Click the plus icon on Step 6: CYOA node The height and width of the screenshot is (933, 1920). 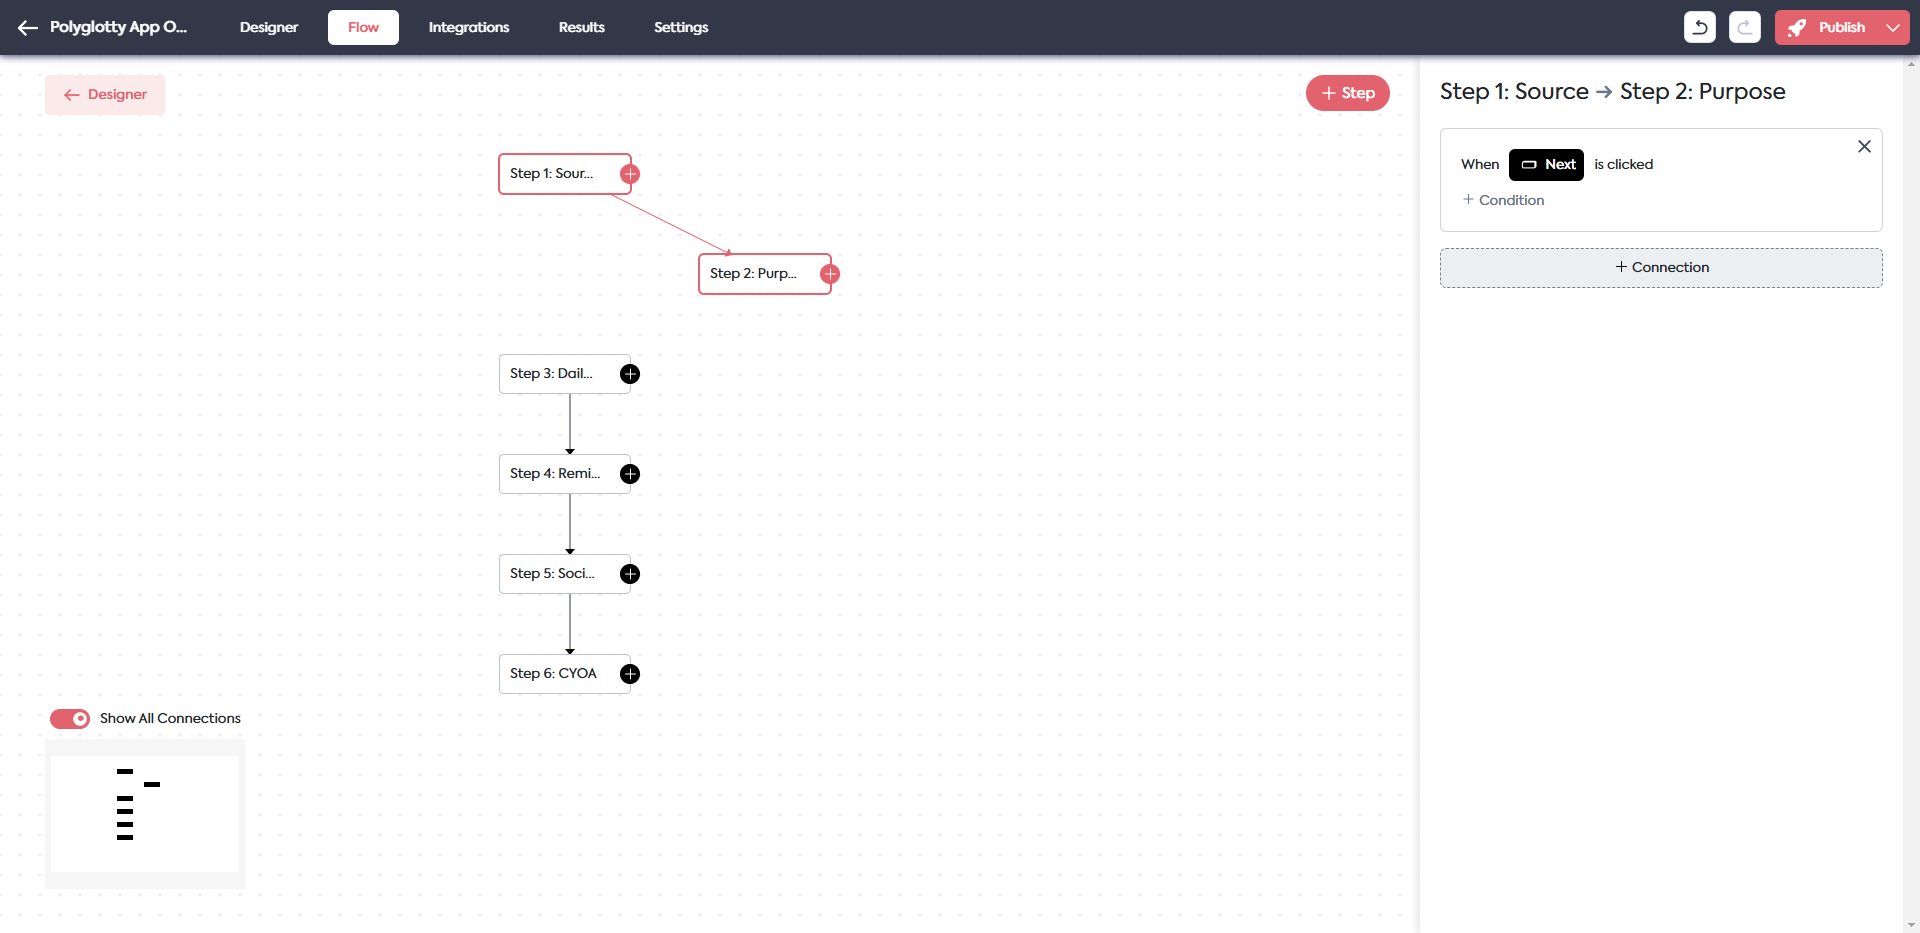[x=630, y=673]
